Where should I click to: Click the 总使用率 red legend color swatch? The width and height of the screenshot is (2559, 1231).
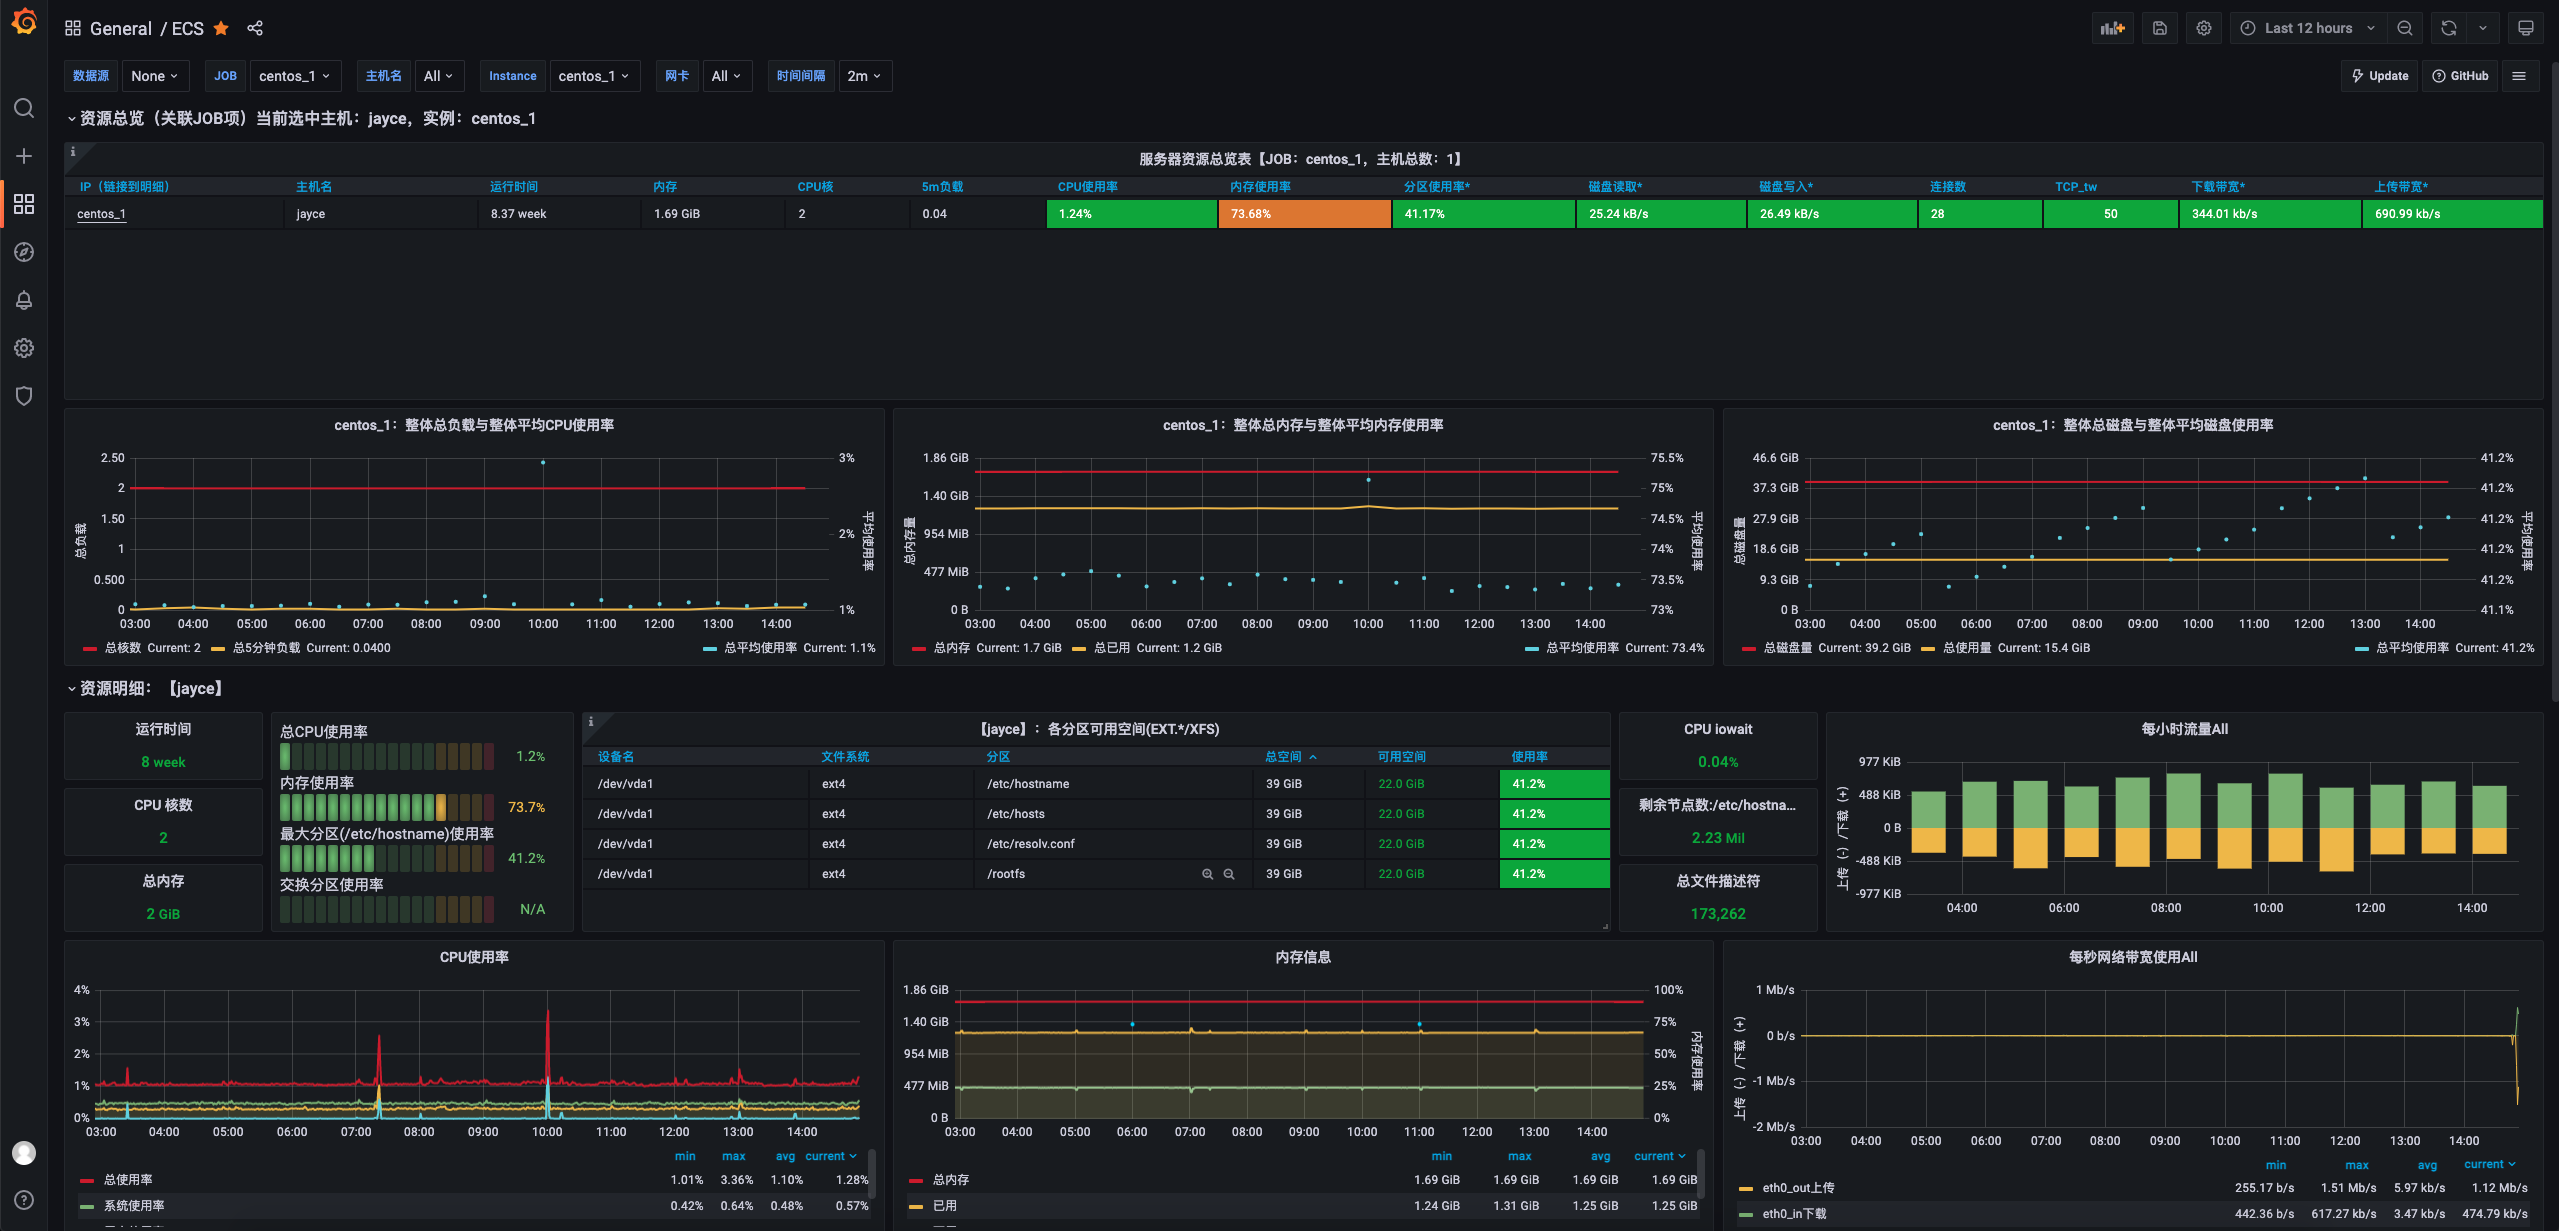coord(88,1179)
